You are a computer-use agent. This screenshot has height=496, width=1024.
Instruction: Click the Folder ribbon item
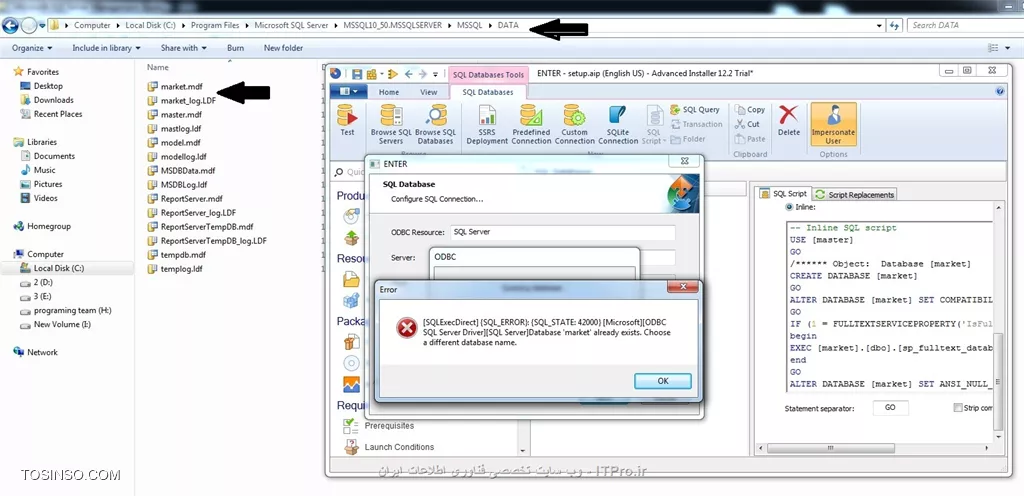[688, 139]
